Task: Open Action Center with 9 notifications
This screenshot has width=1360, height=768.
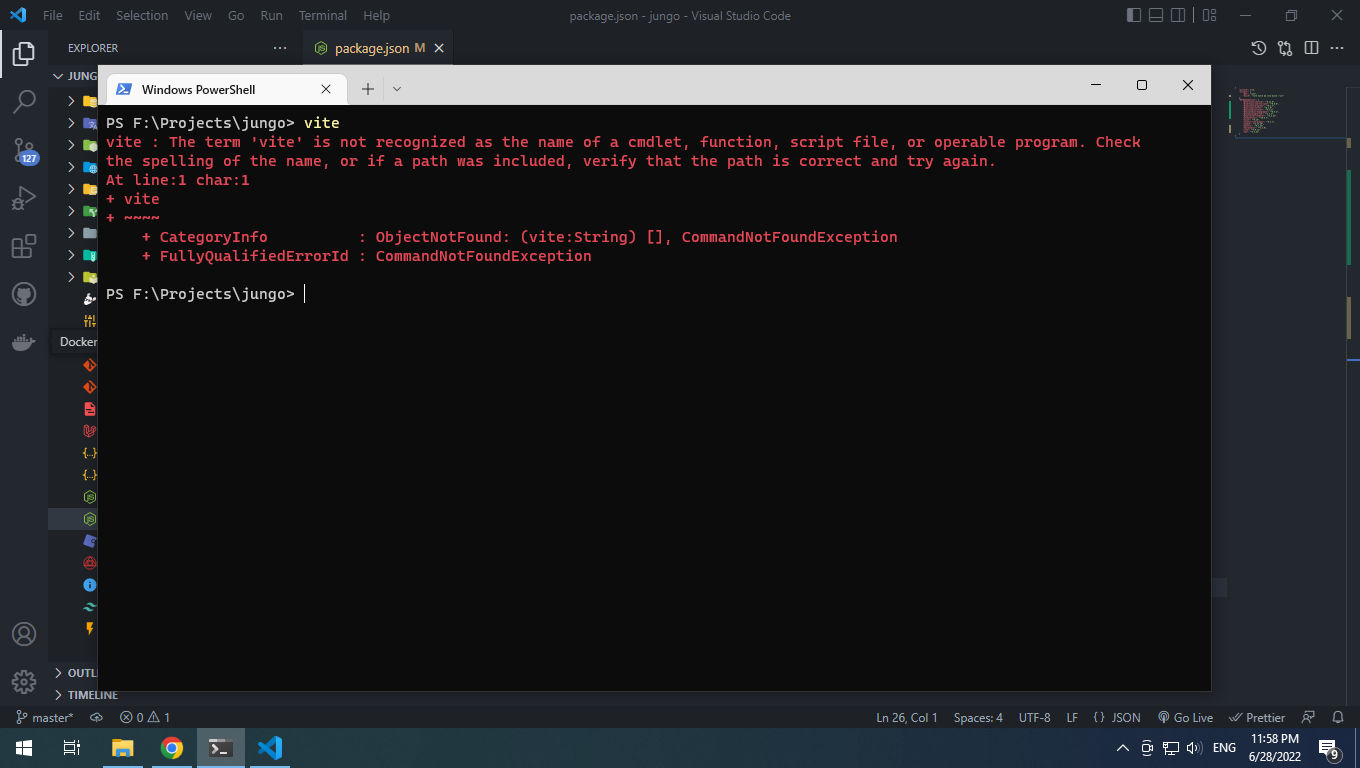Action: (1329, 748)
